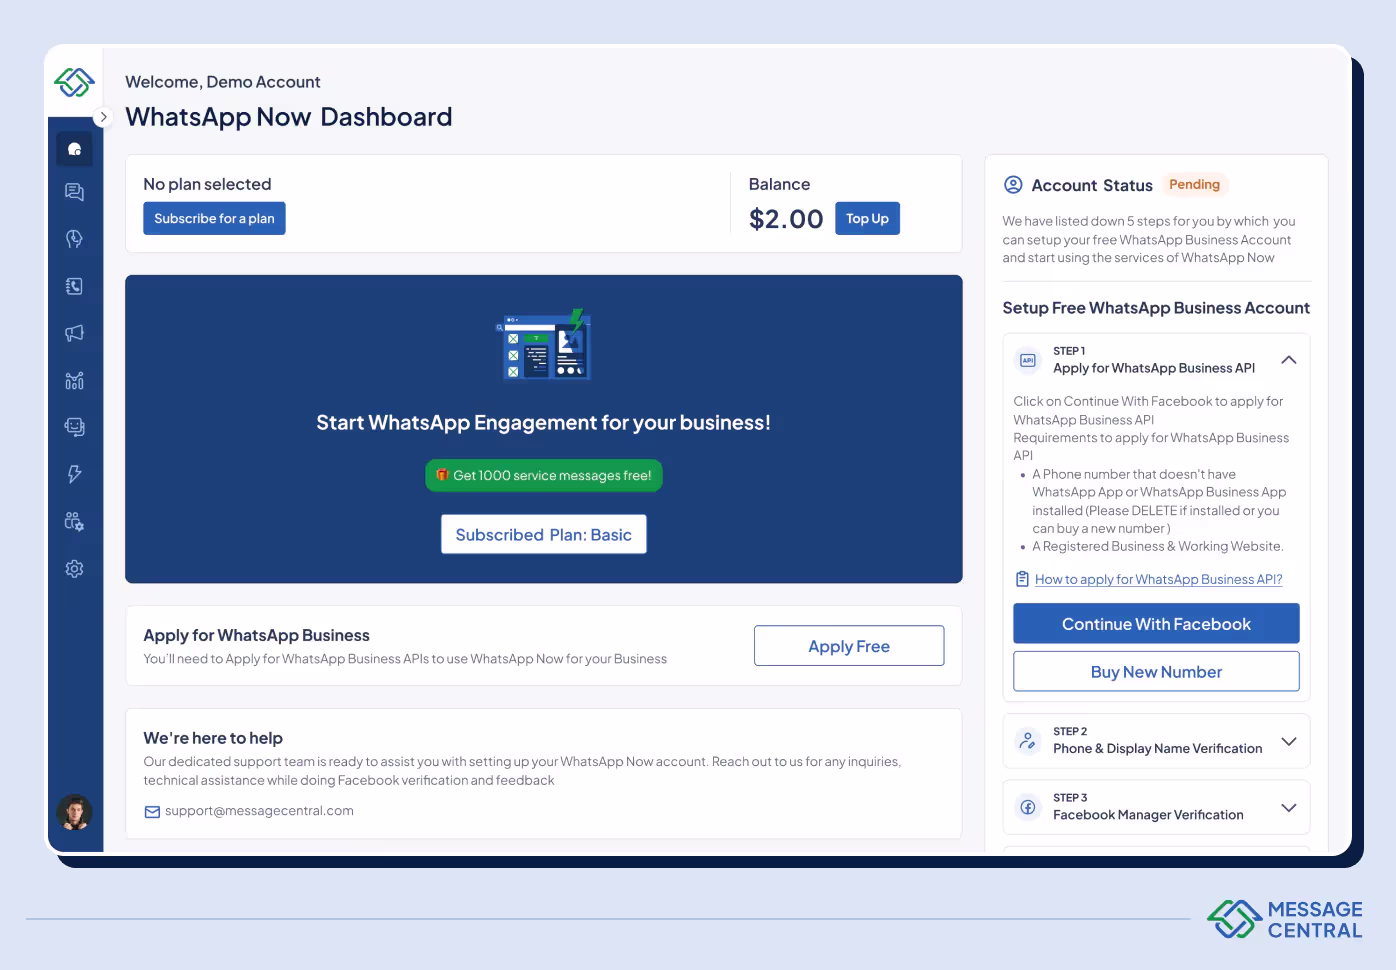Click the Message Central logo atop the sidebar

point(74,81)
